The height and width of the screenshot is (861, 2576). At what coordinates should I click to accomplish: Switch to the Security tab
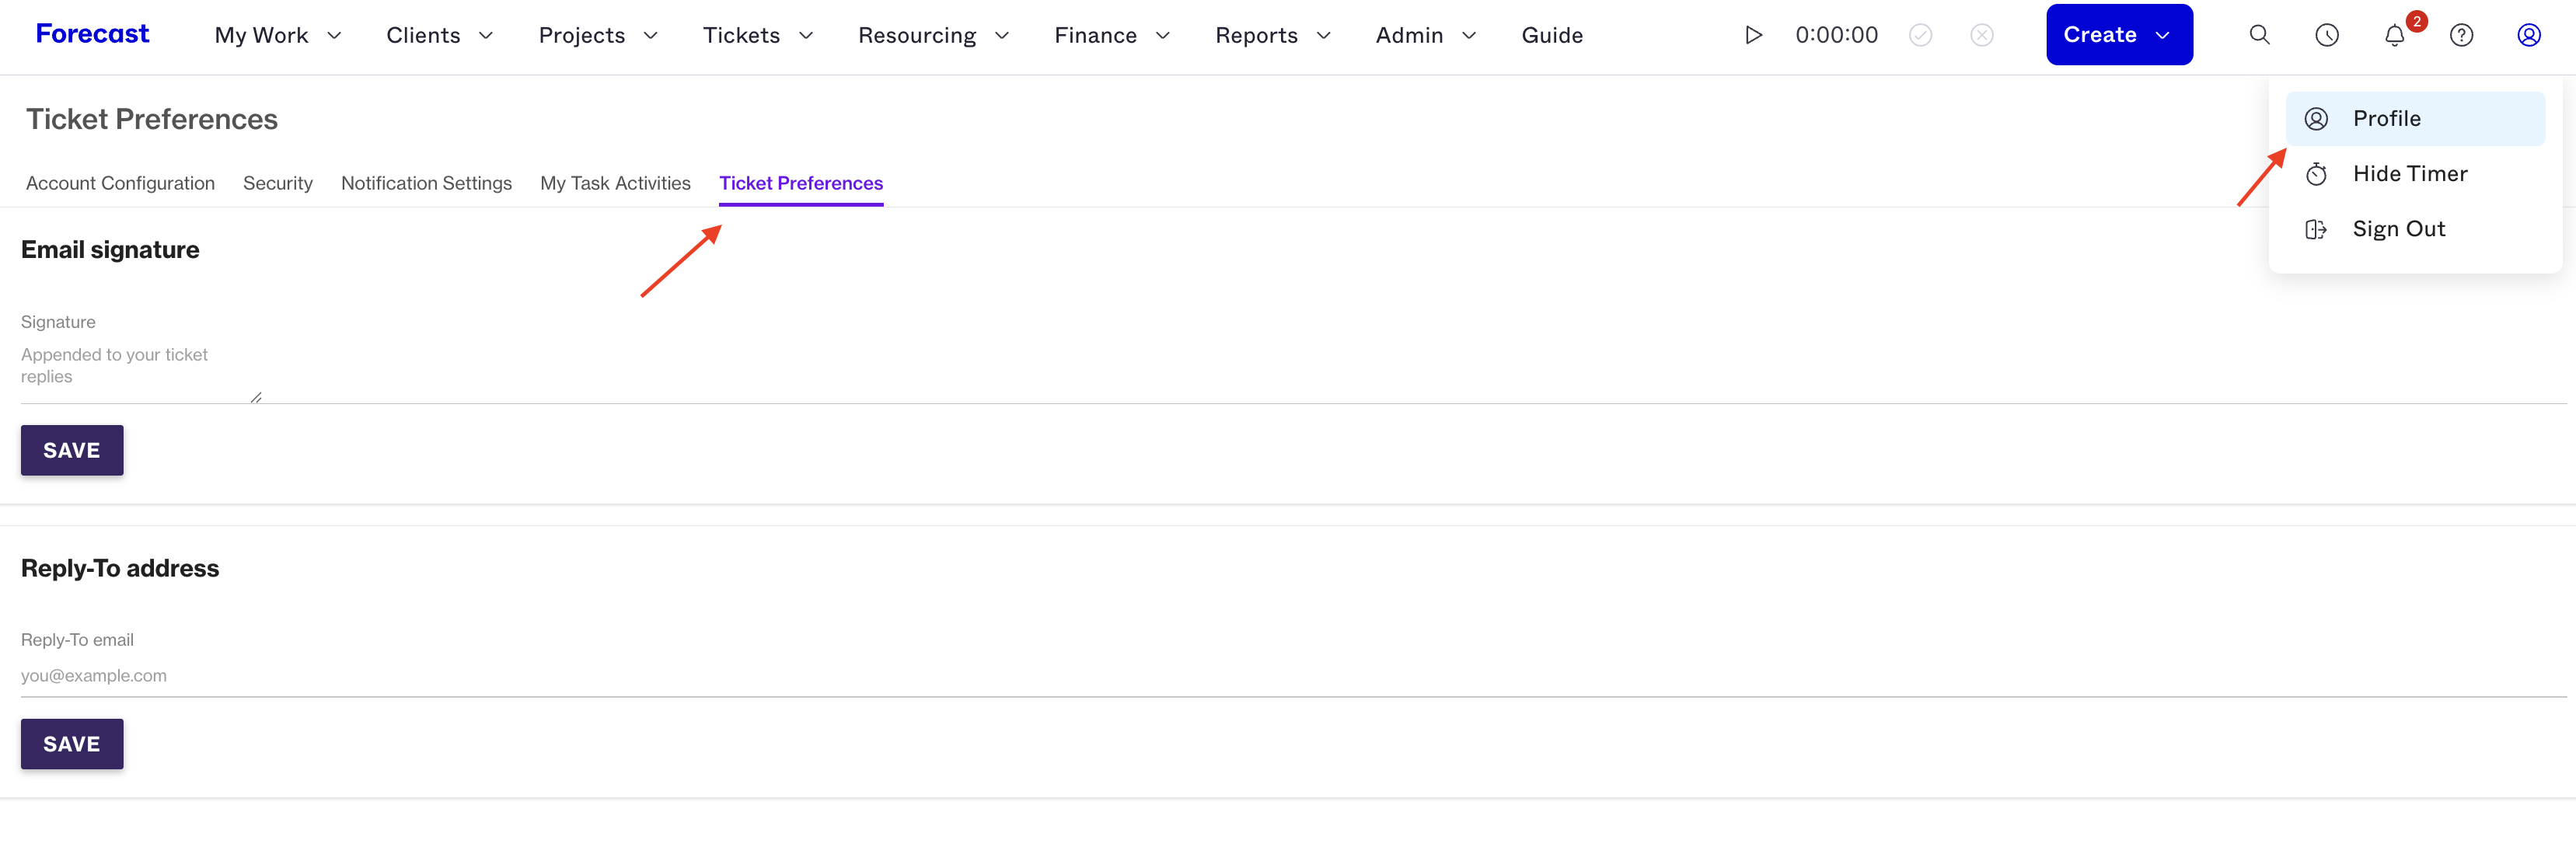(x=278, y=184)
